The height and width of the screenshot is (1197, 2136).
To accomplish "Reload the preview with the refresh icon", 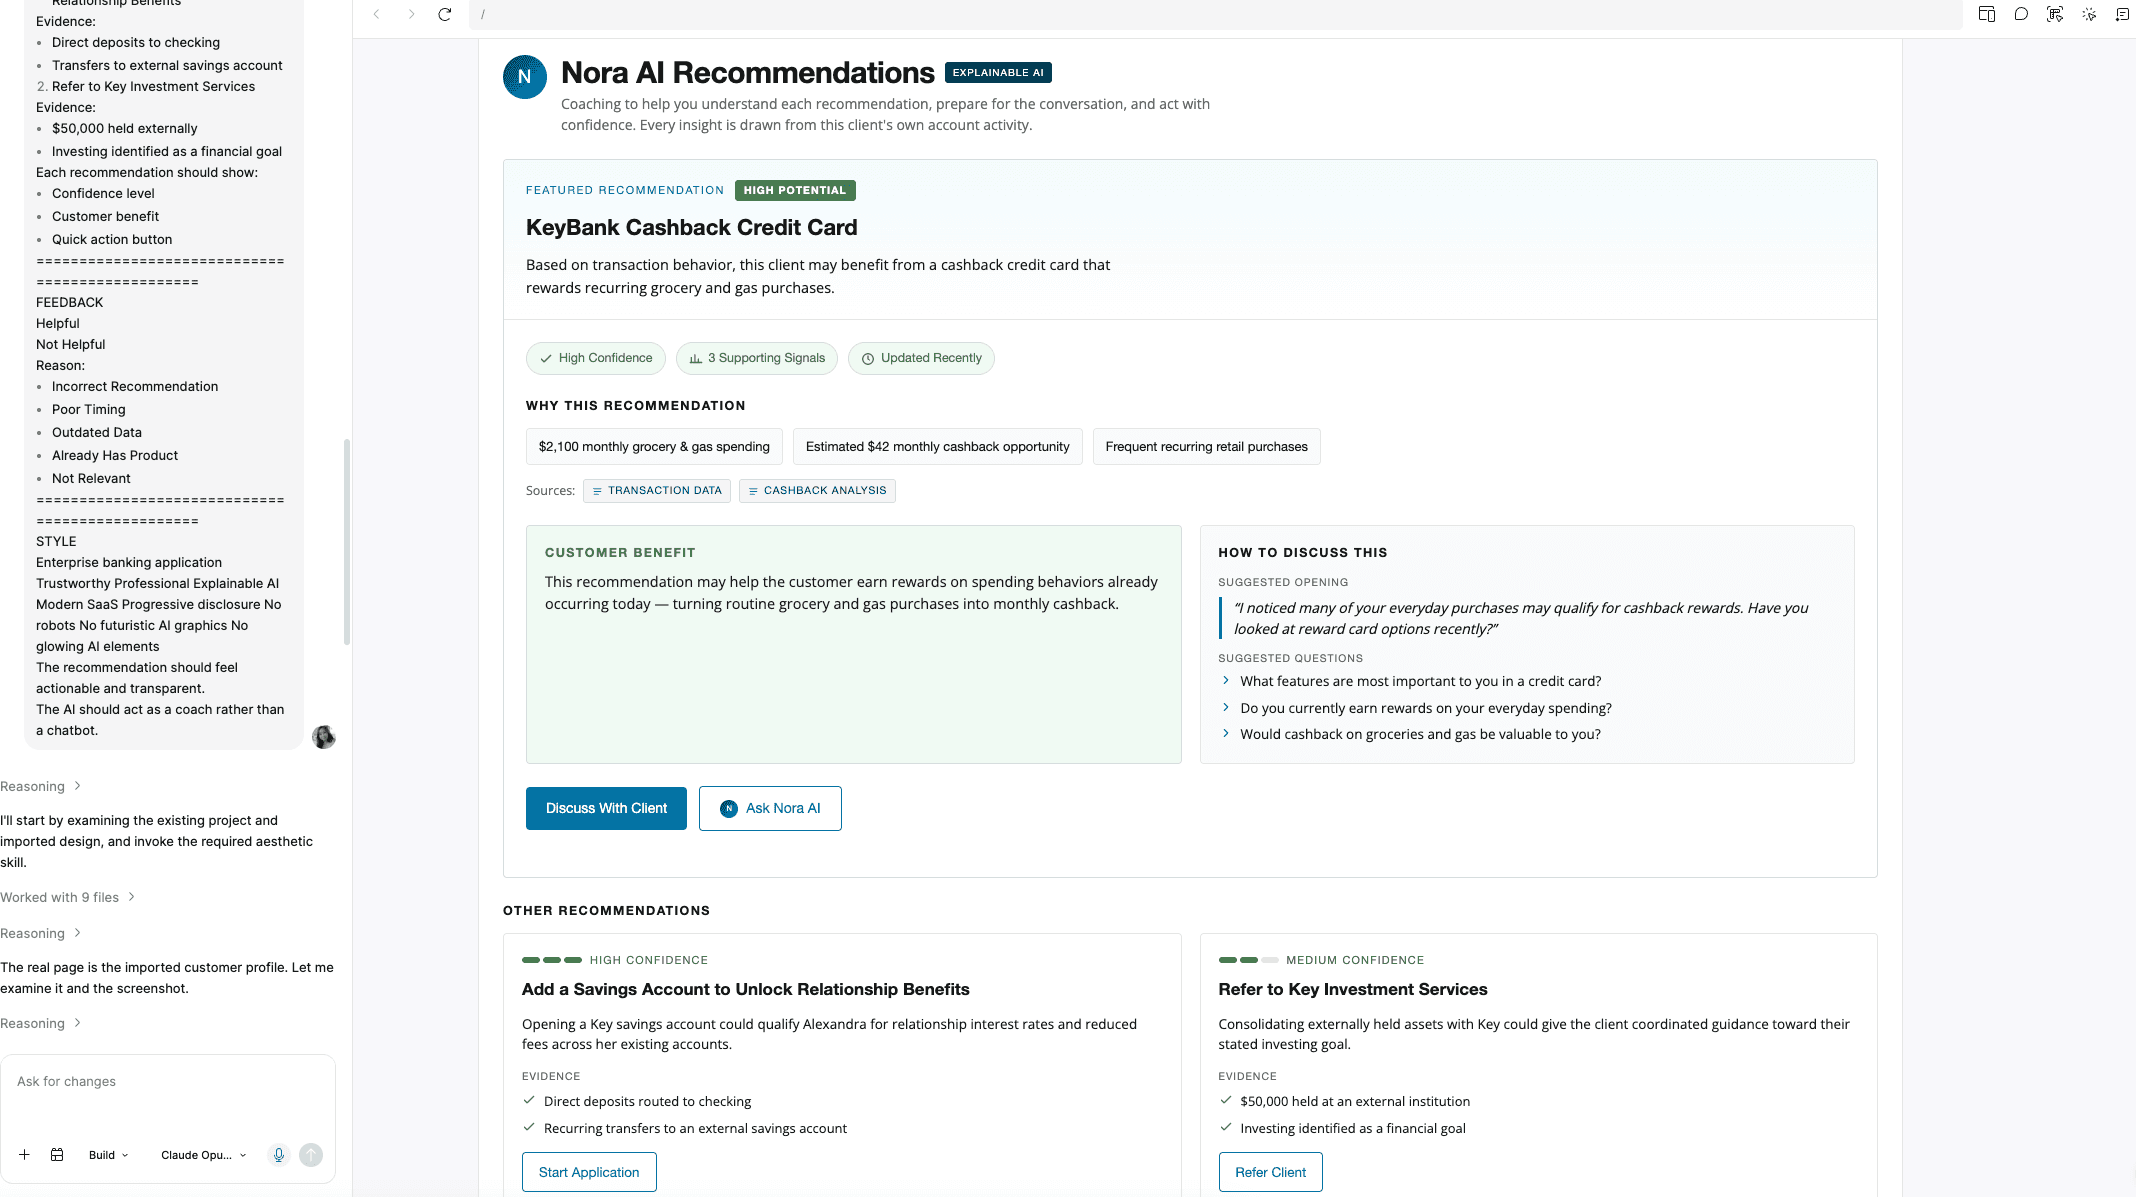I will click(445, 14).
